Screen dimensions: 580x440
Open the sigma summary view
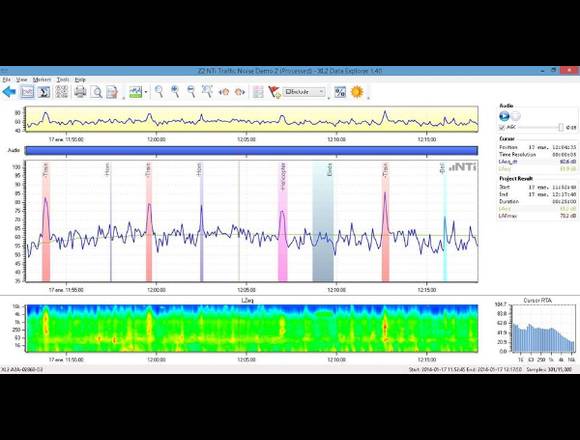pos(44,92)
